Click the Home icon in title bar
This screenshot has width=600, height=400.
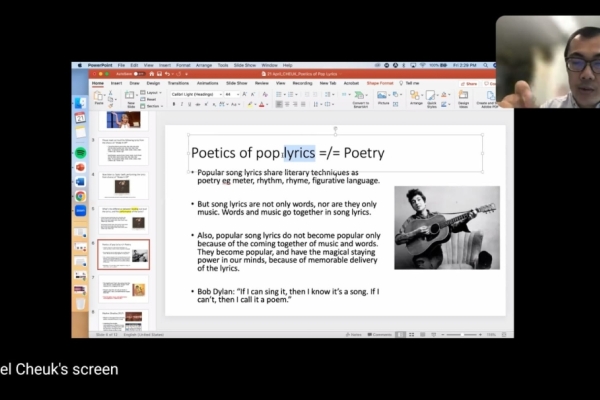point(152,74)
